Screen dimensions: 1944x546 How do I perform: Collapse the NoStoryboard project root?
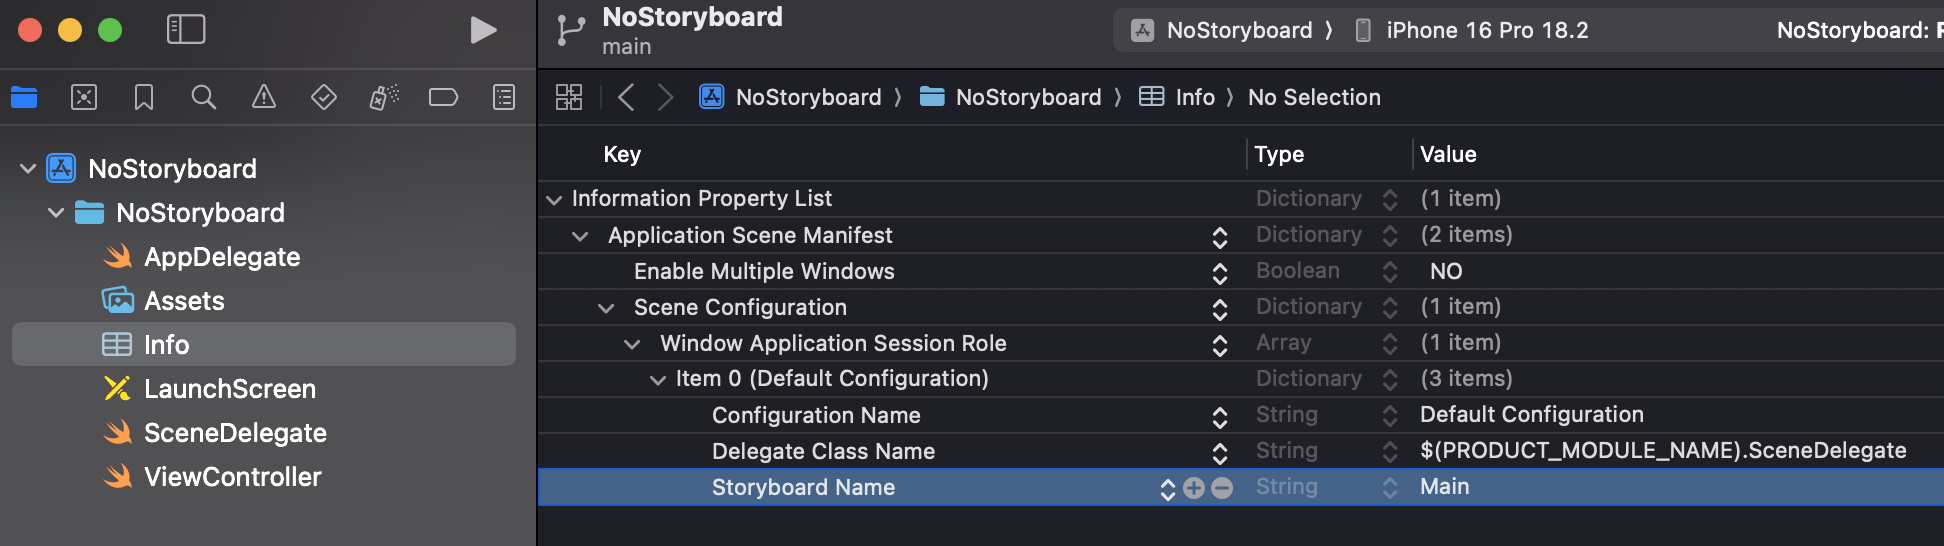[x=28, y=169]
